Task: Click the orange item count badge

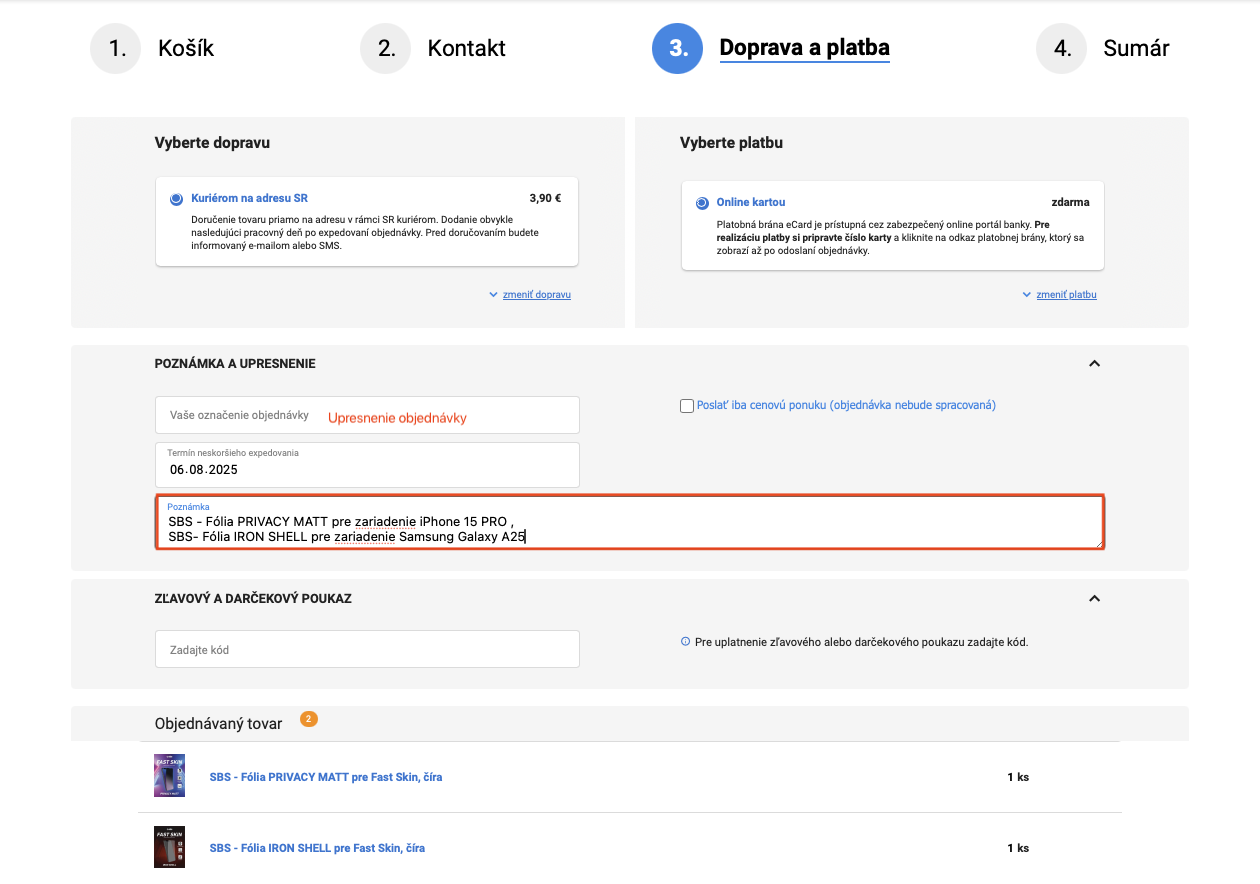Action: coord(308,719)
